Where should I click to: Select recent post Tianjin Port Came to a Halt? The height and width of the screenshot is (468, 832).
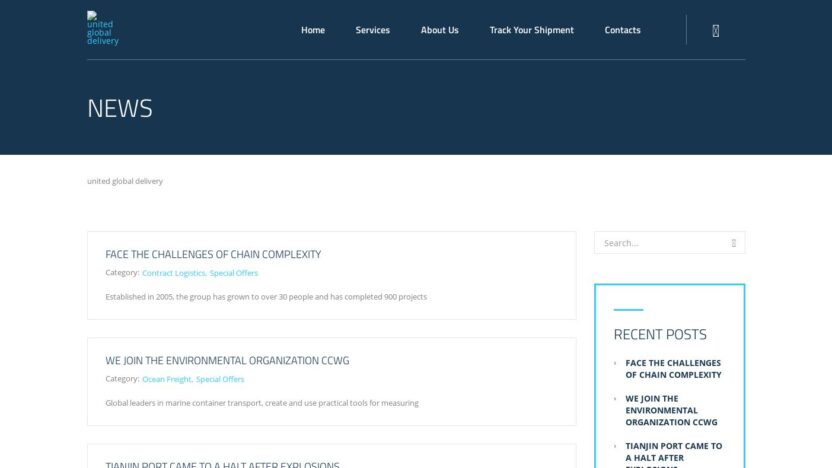(673, 455)
